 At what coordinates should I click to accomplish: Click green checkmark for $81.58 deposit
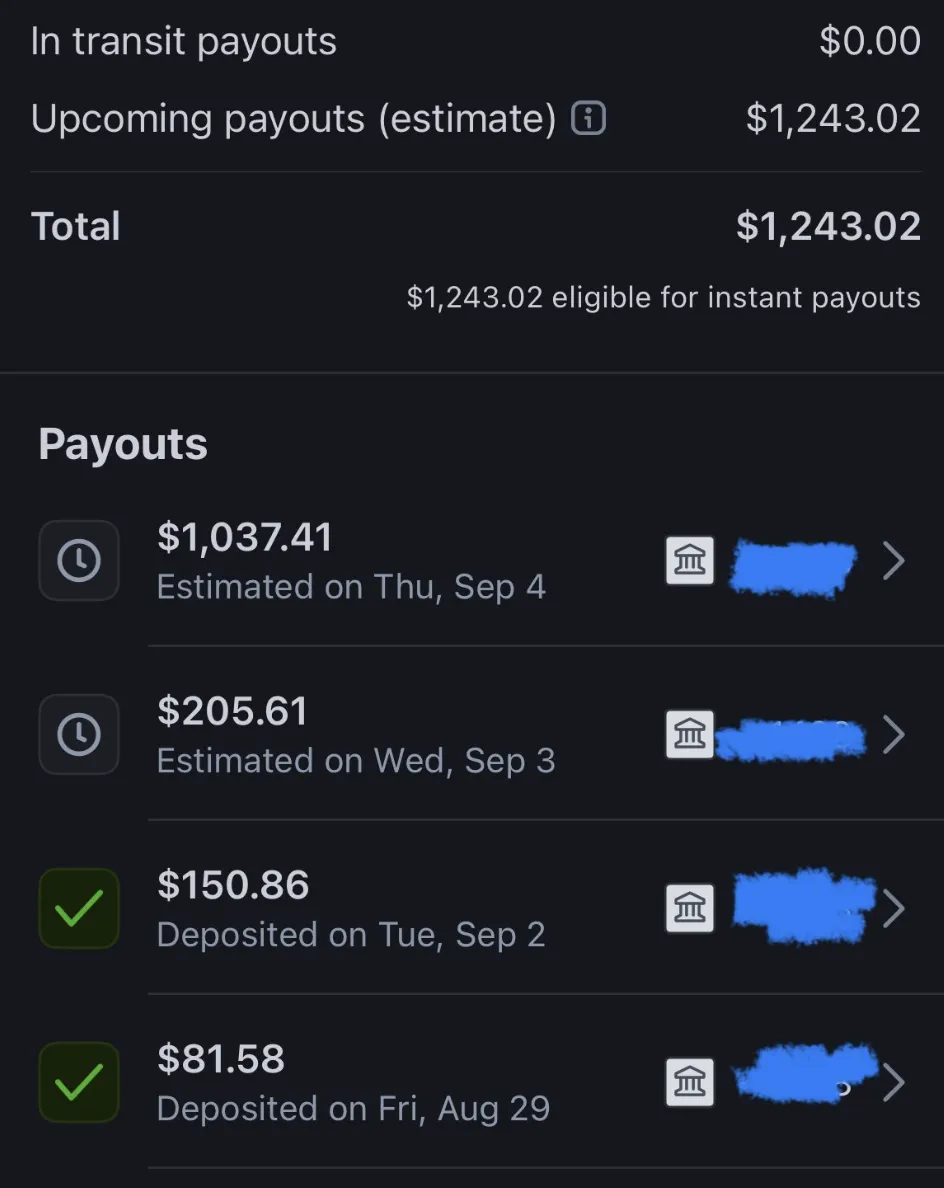(x=79, y=1082)
